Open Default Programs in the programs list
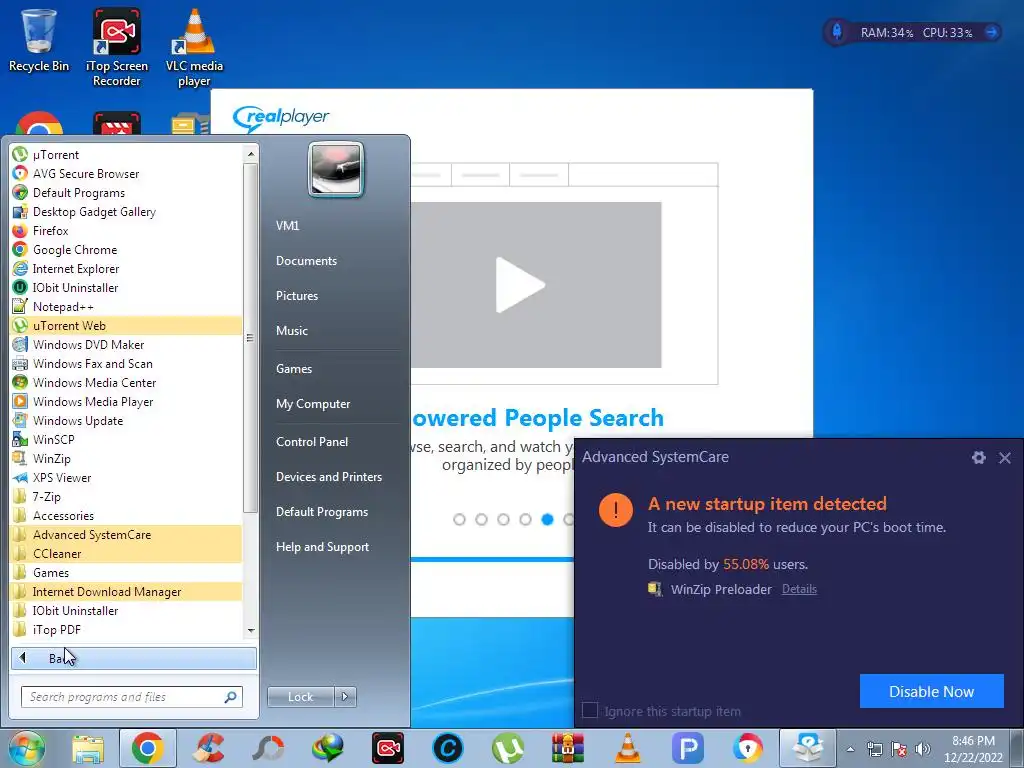Viewport: 1024px width, 768px height. point(126,193)
